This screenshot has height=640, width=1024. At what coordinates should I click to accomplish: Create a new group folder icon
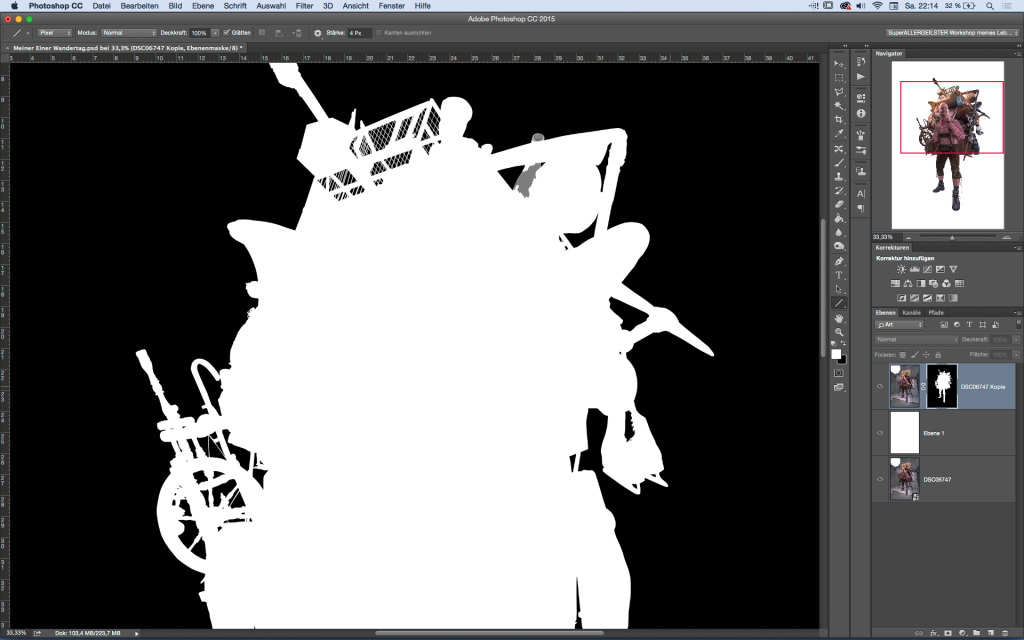pos(976,633)
